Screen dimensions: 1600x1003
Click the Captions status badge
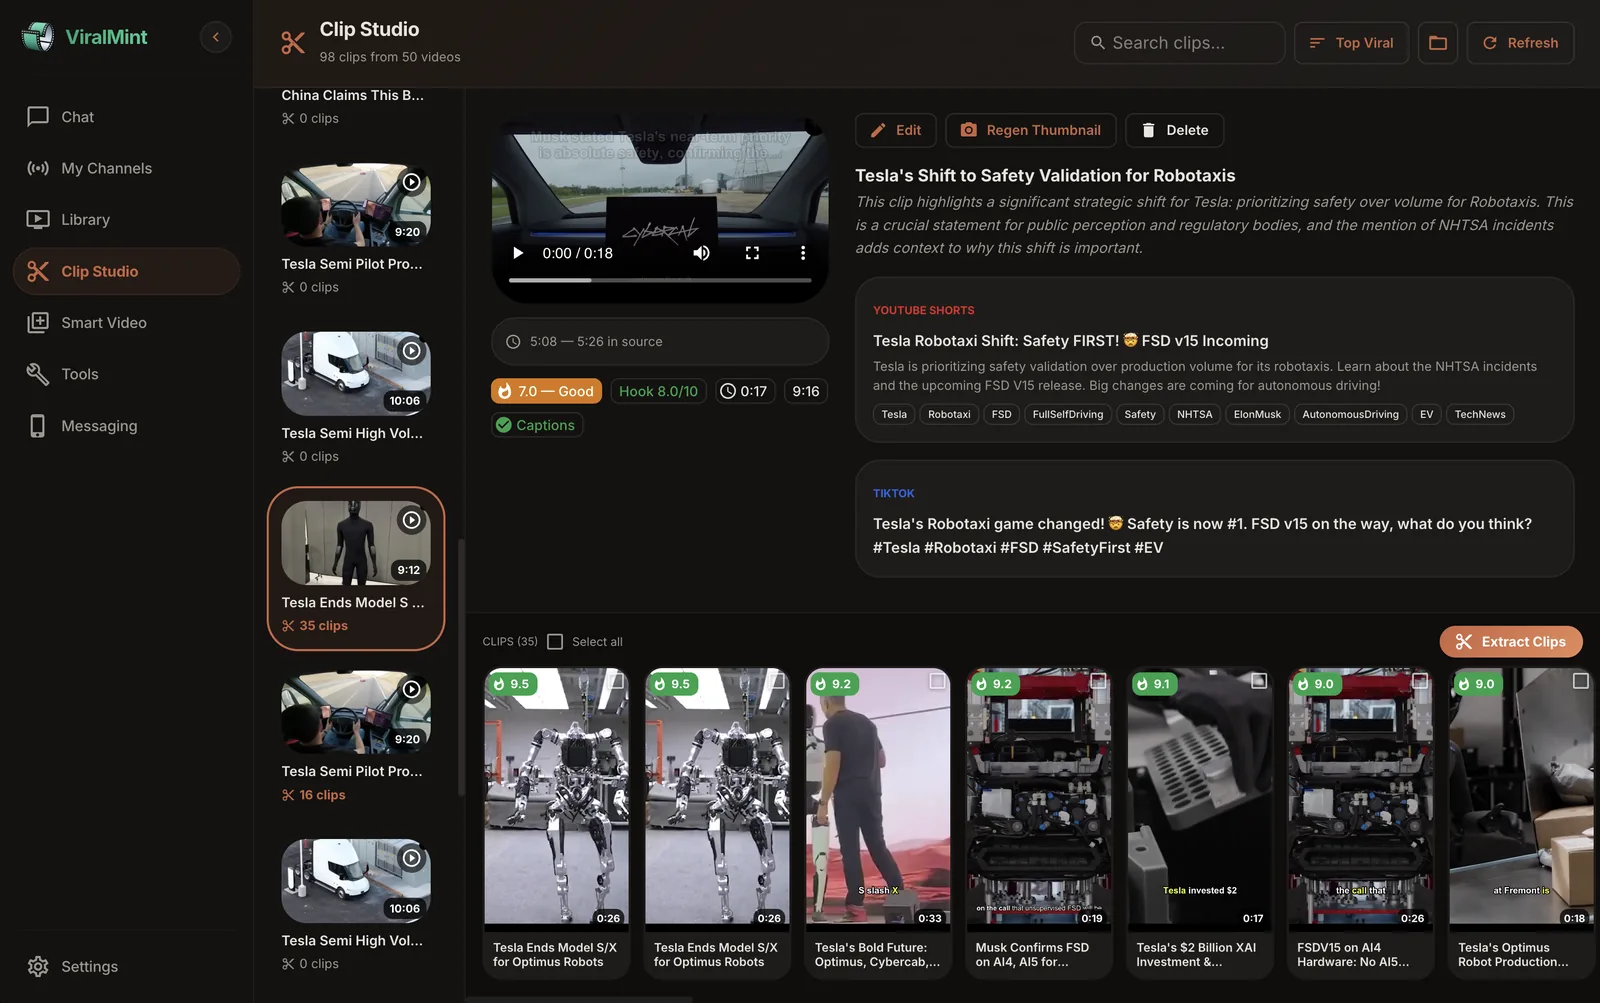click(x=536, y=425)
